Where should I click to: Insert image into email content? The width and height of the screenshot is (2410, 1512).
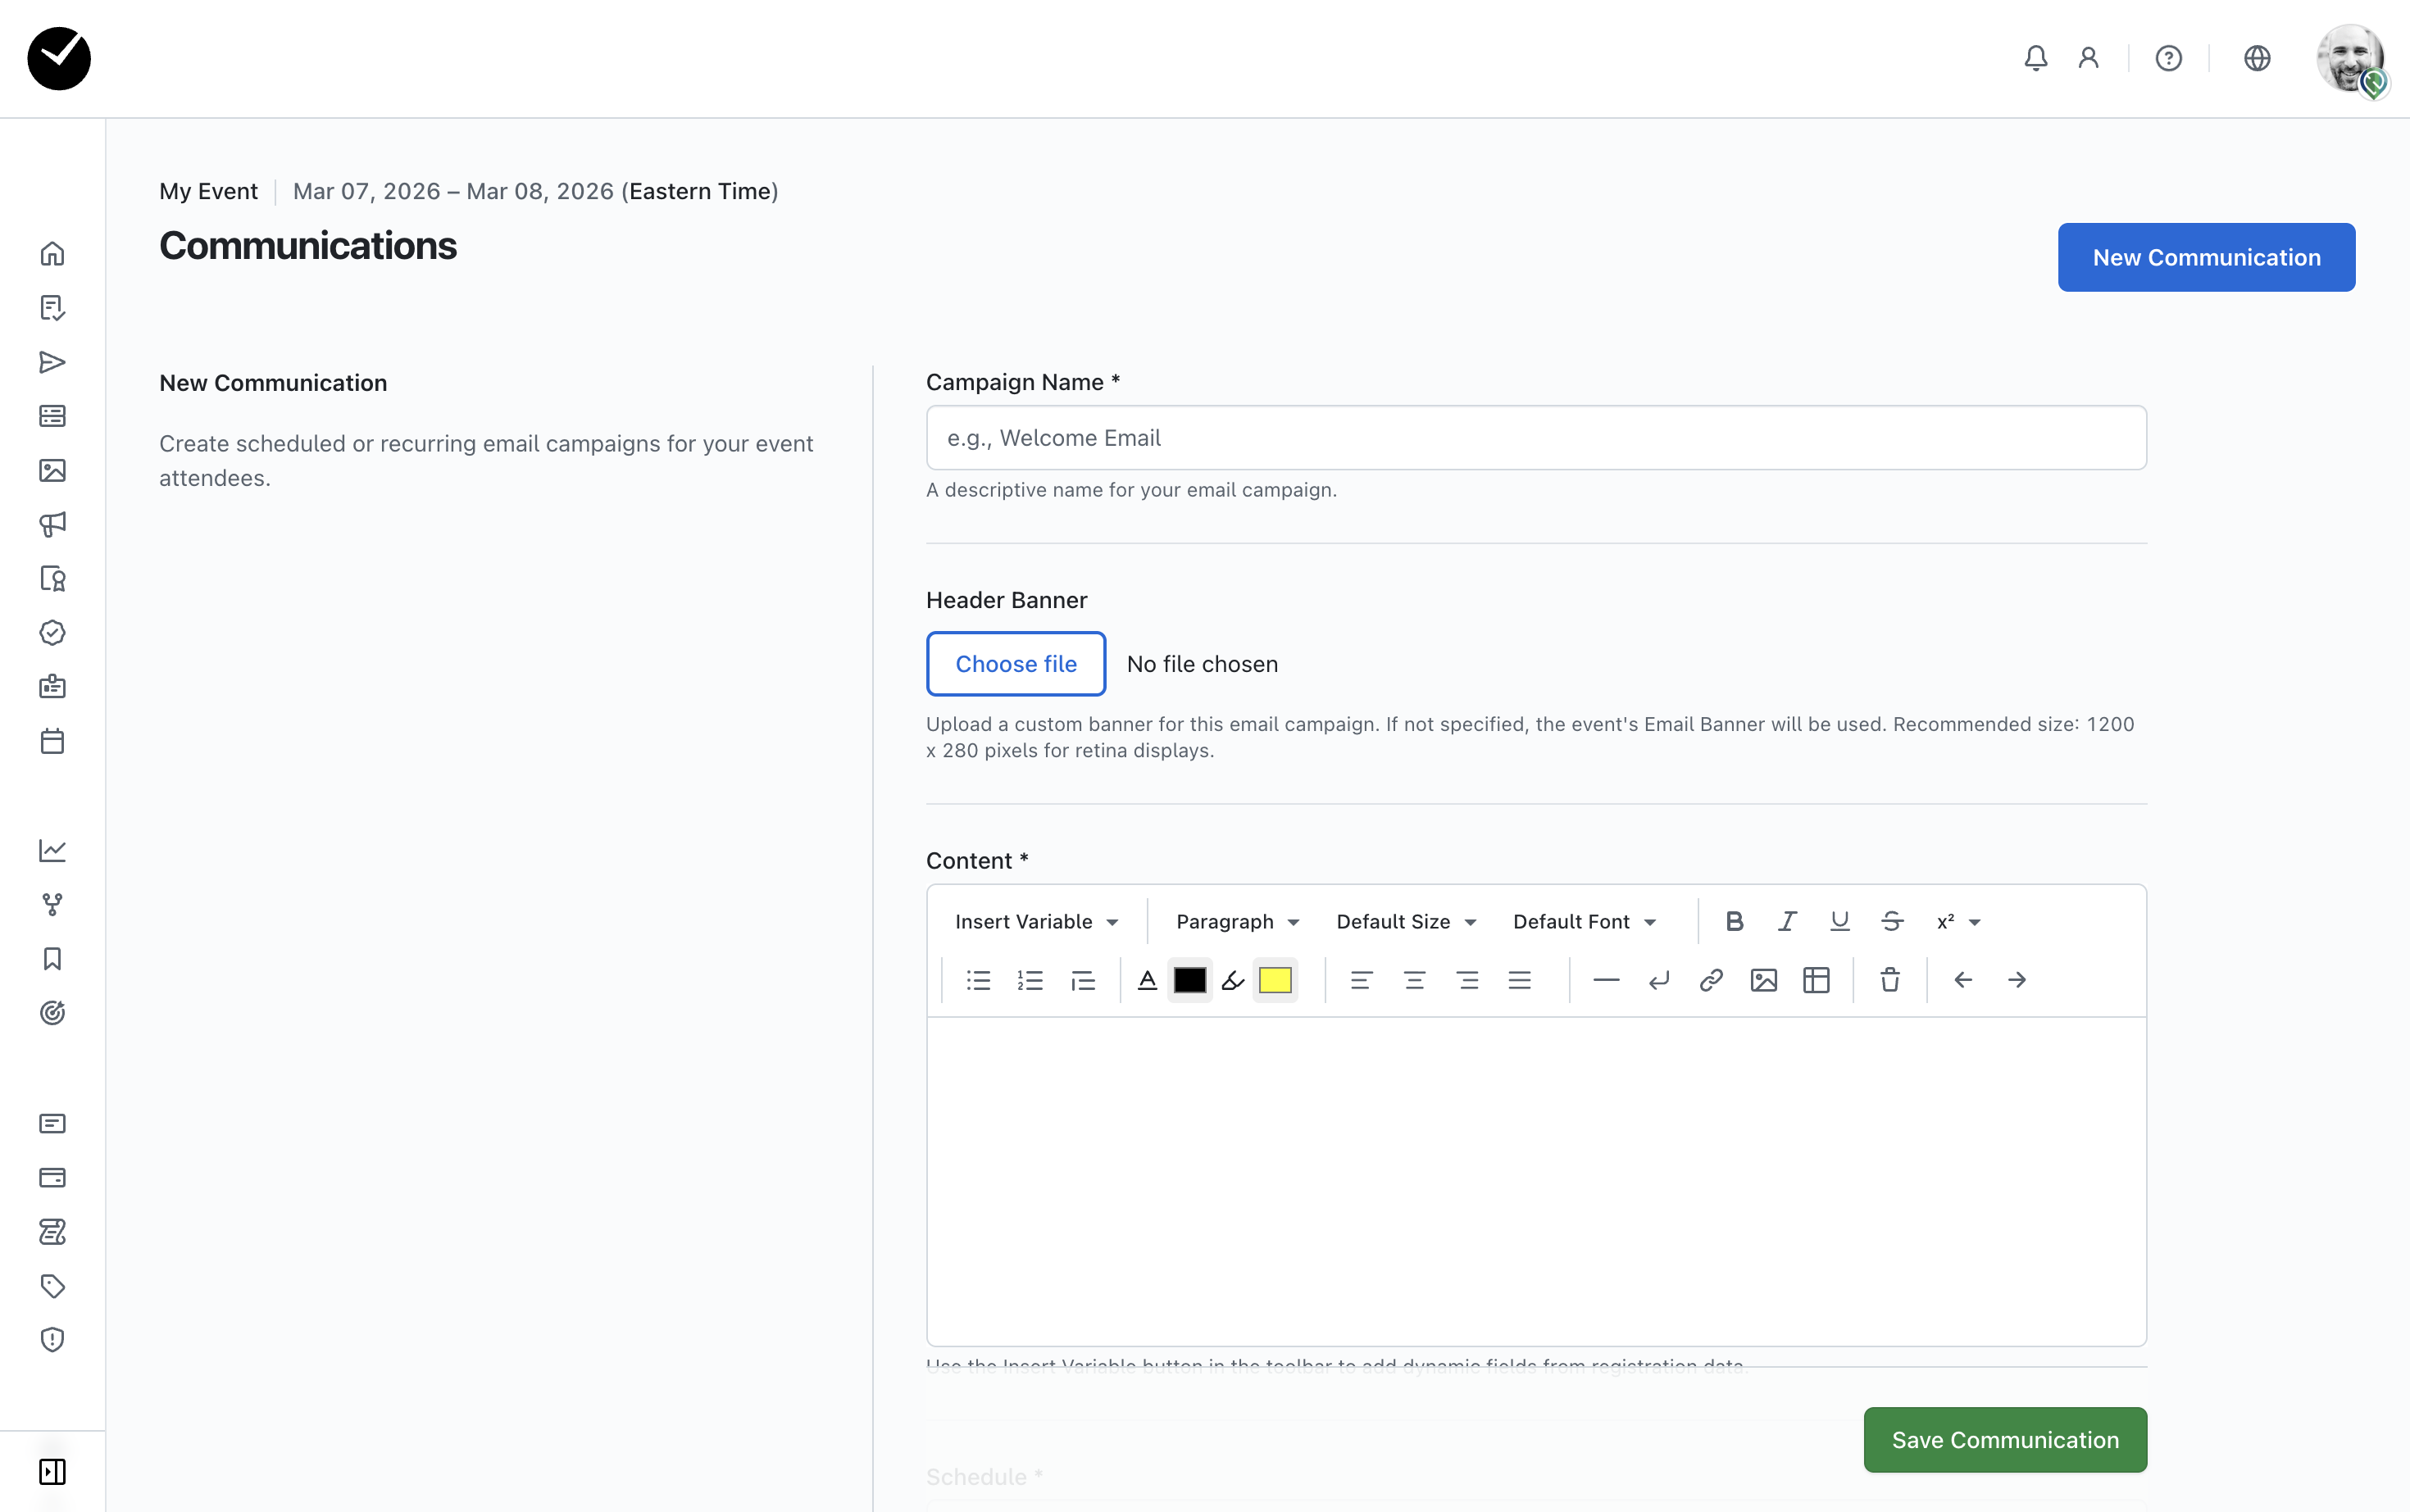1763,980
